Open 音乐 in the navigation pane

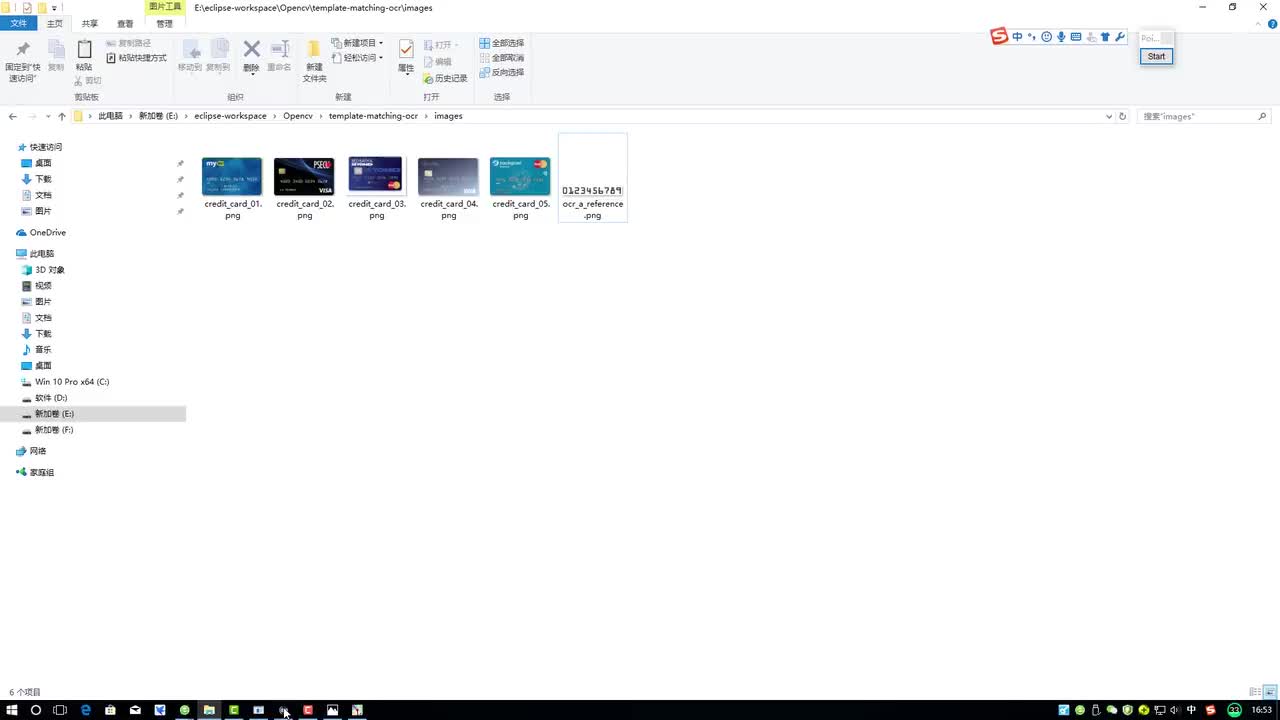click(x=36, y=350)
